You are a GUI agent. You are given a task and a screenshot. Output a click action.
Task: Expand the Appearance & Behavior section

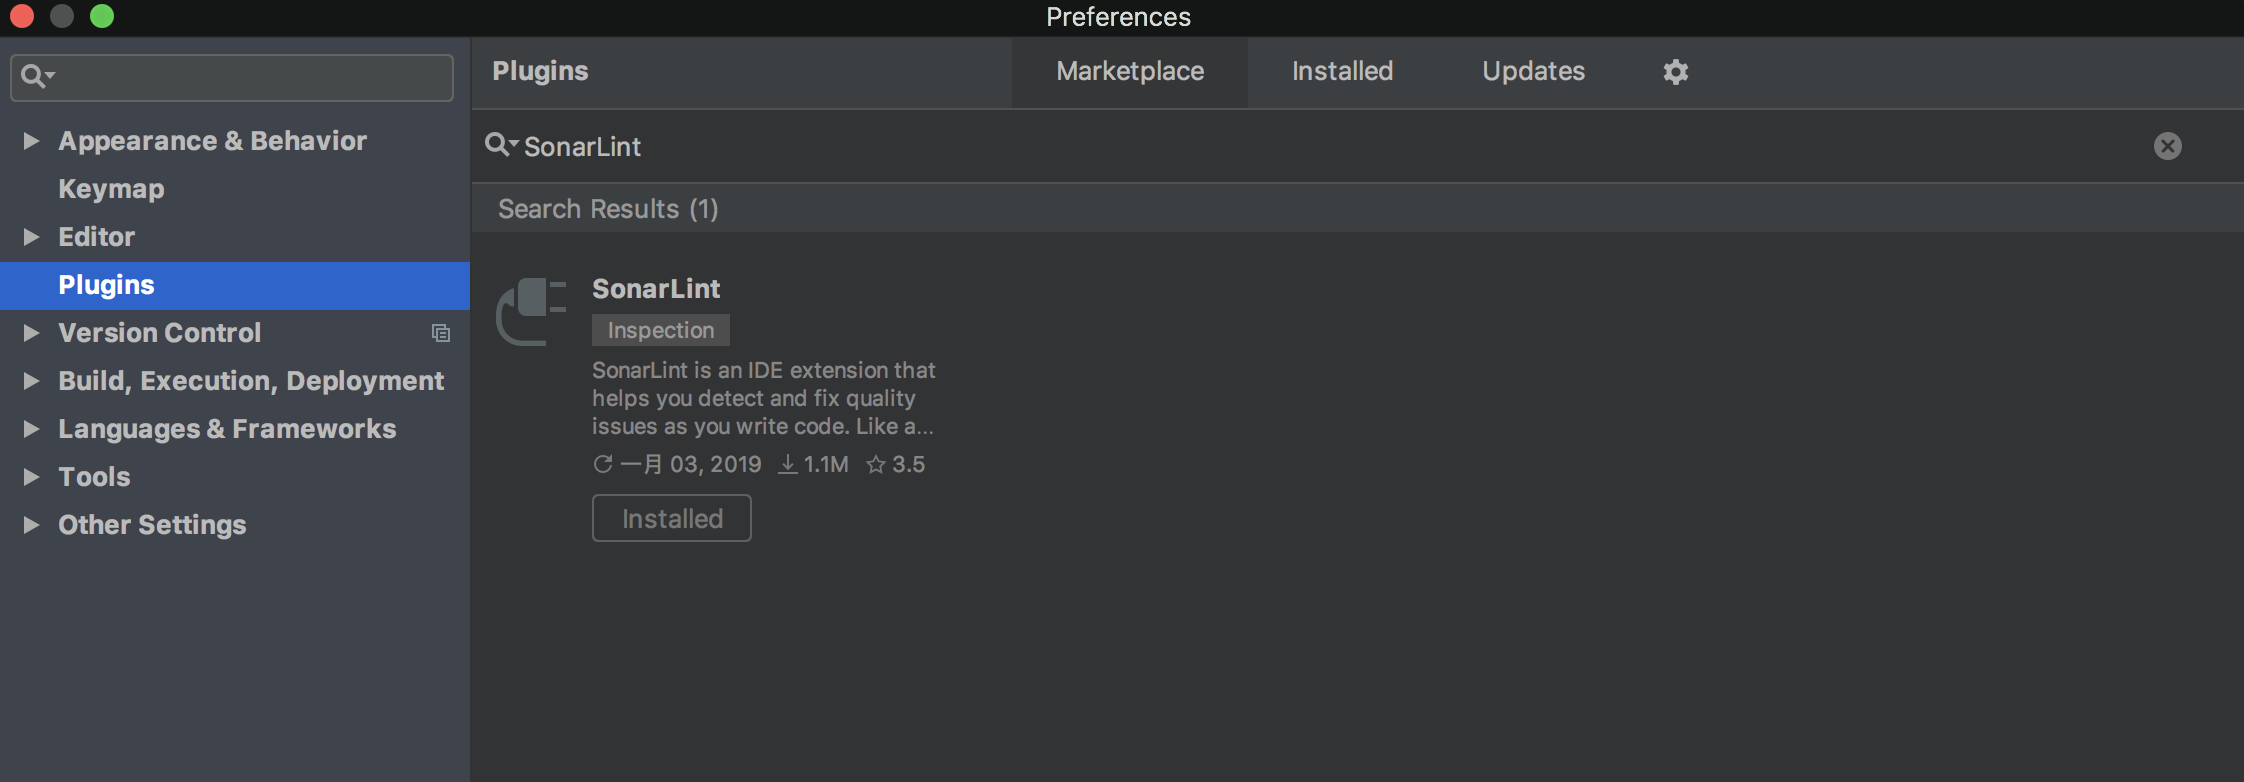tap(31, 141)
